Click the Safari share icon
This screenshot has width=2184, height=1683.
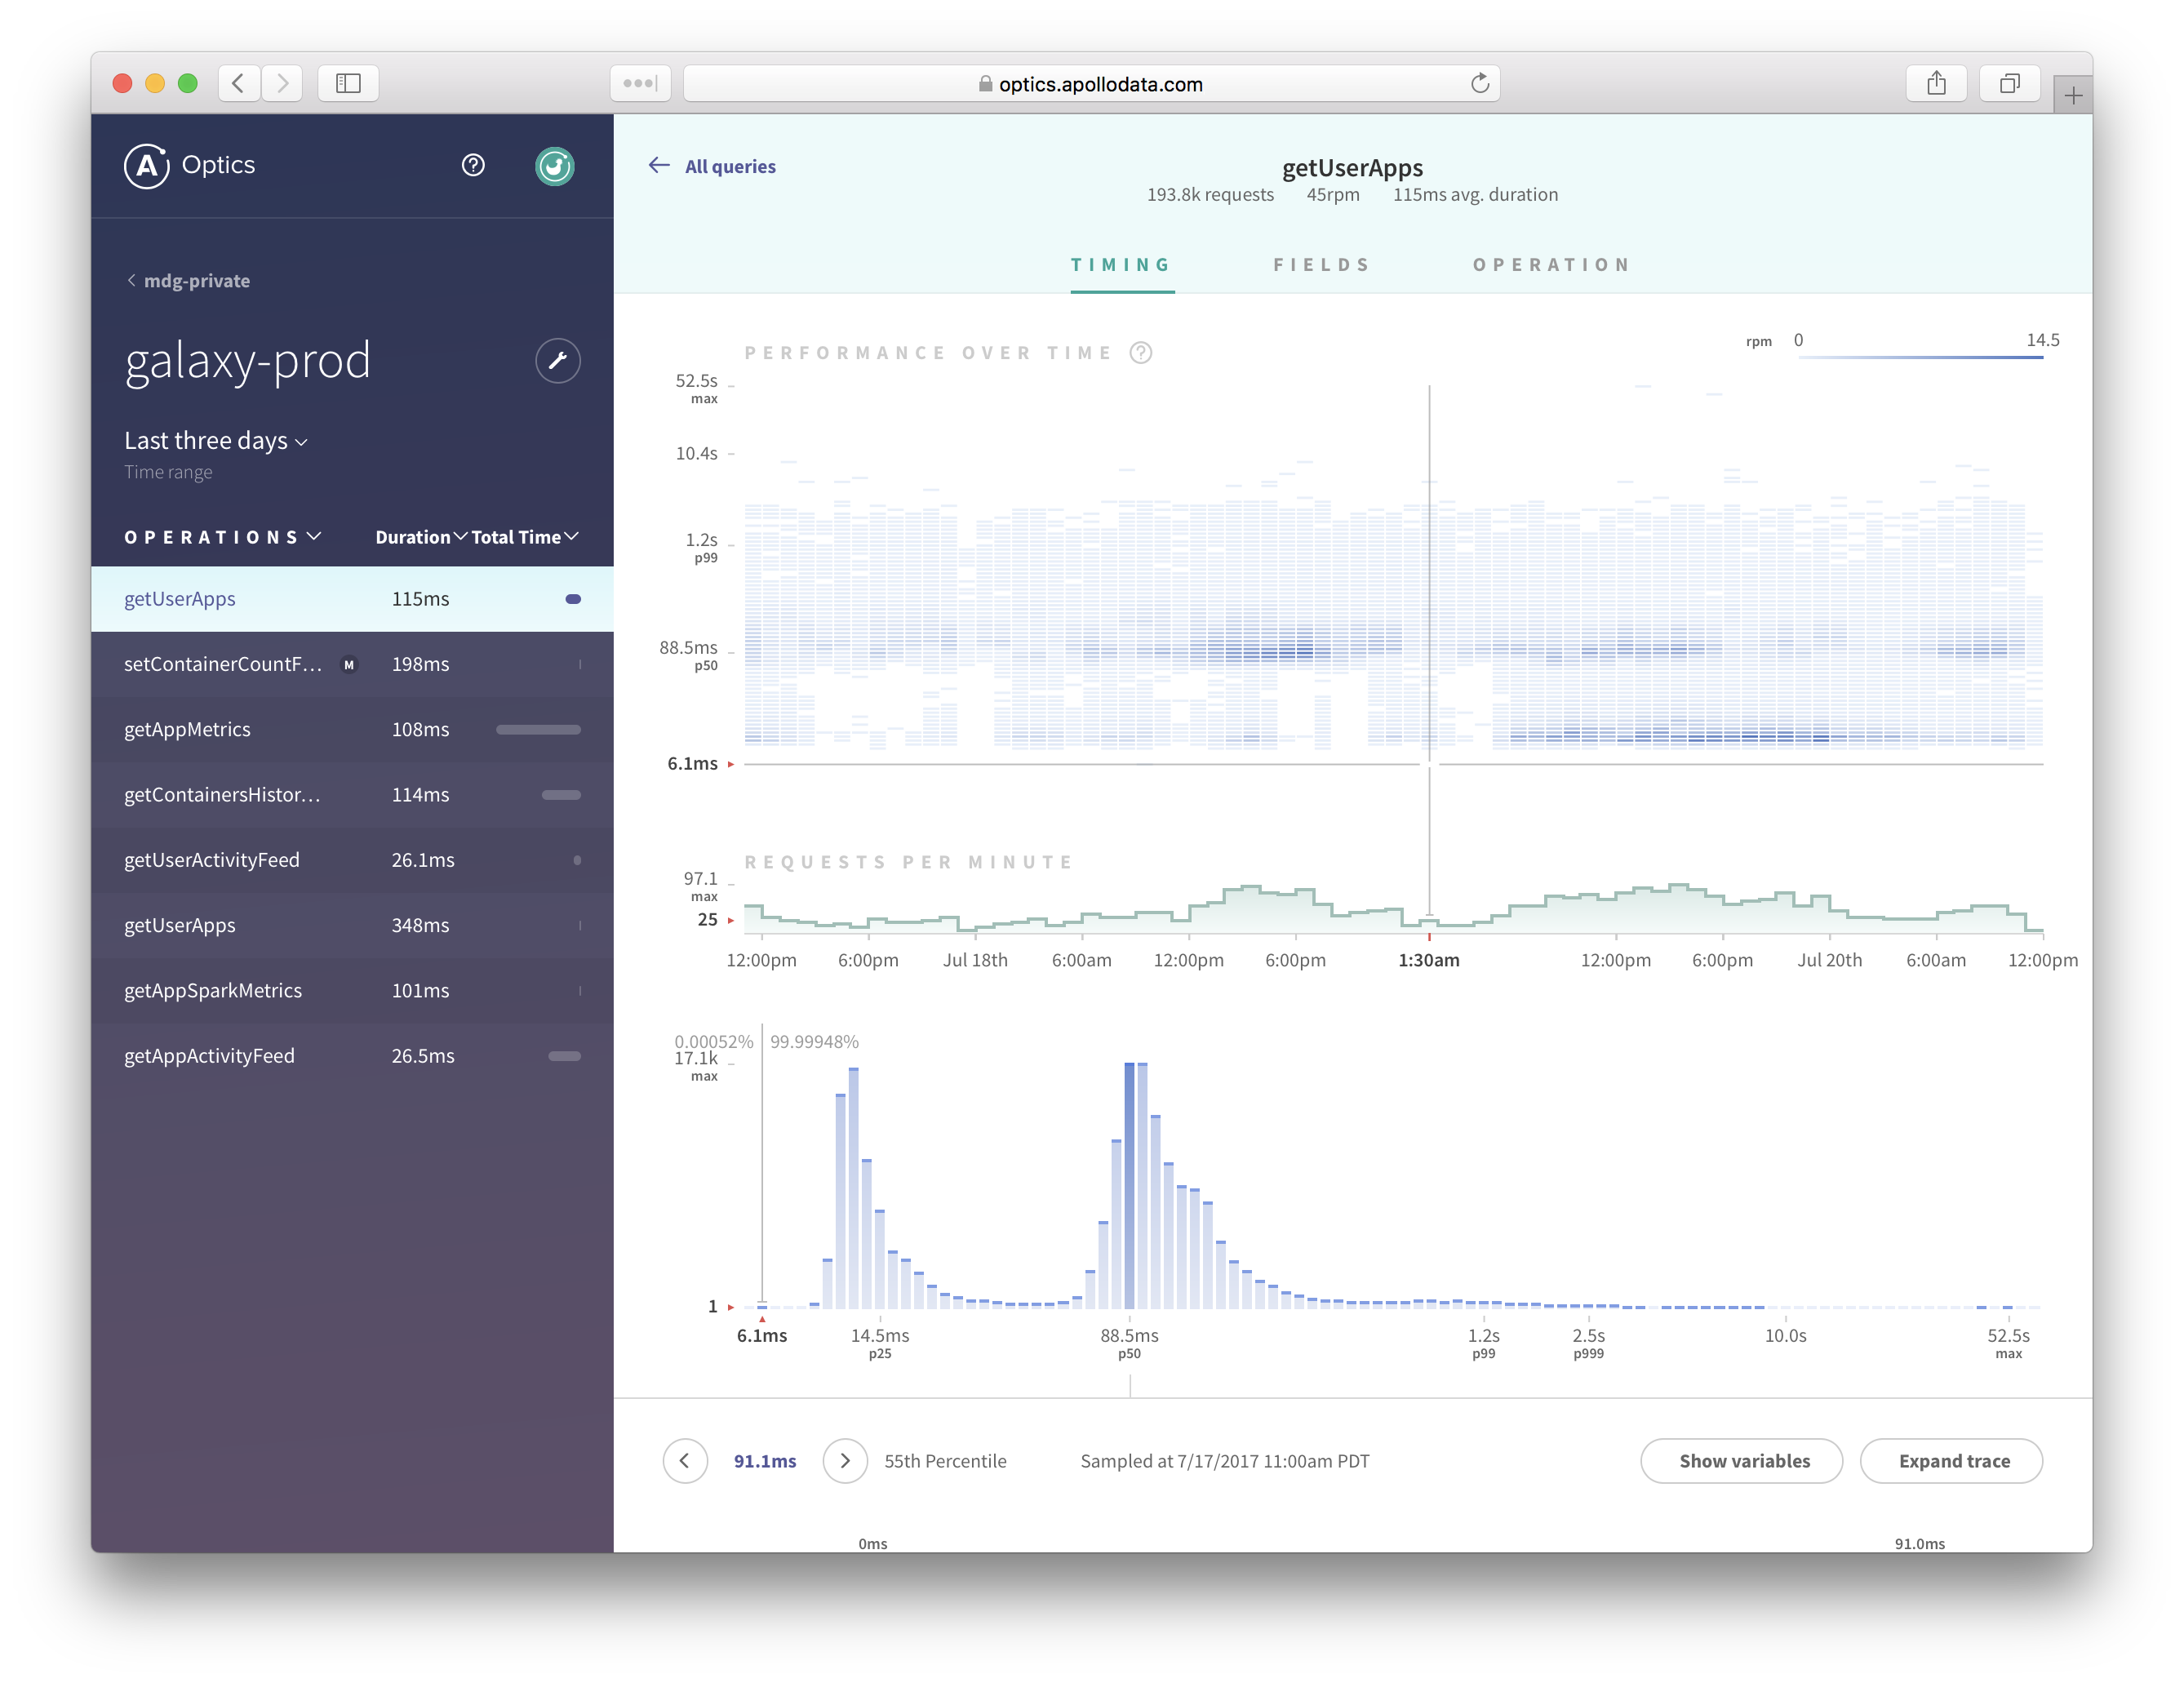point(1937,83)
